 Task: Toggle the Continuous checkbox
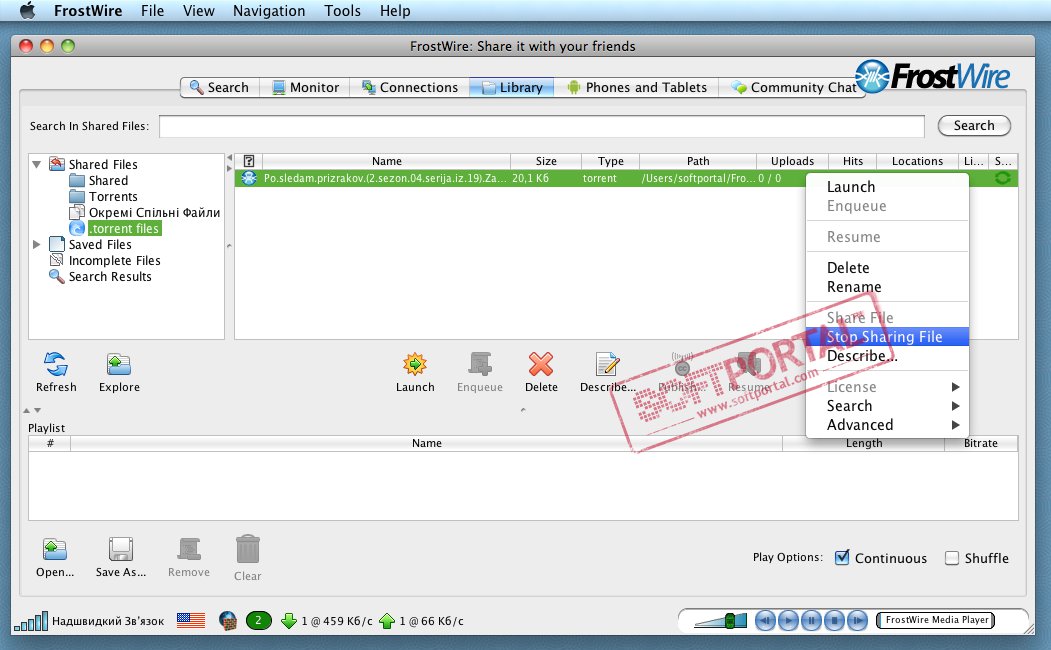click(842, 558)
